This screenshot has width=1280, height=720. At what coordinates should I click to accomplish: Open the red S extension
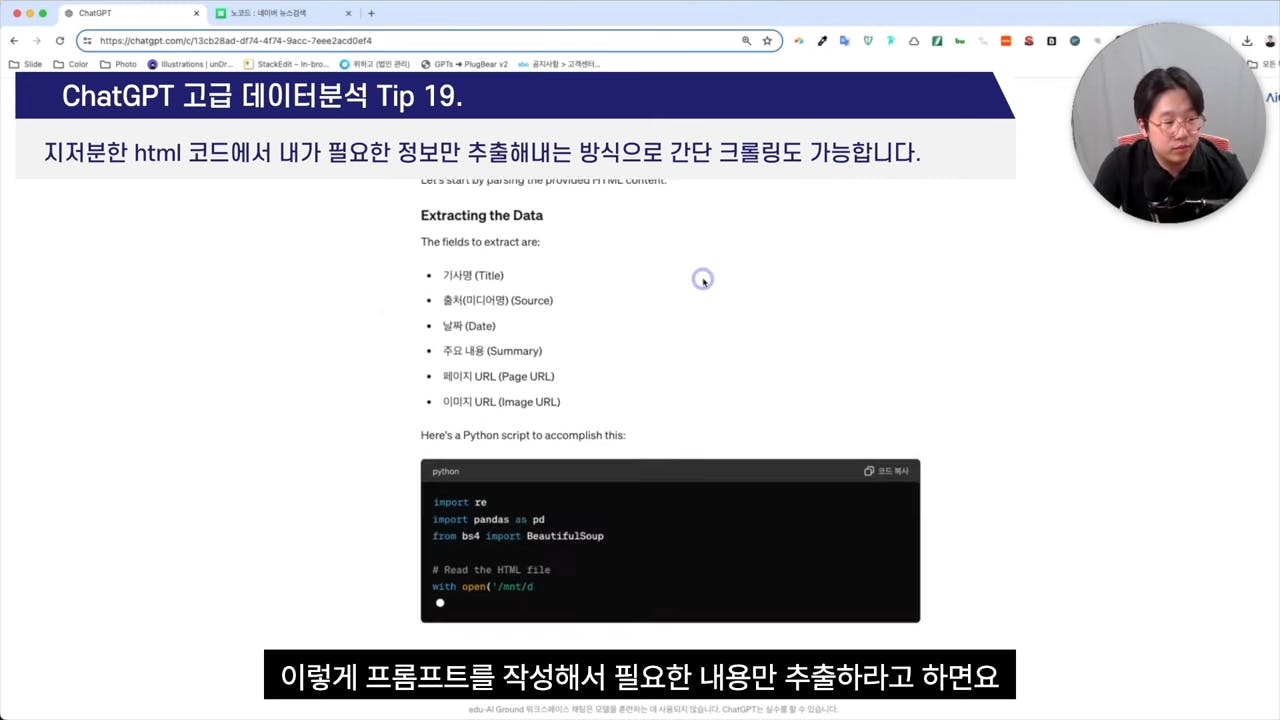[1029, 41]
